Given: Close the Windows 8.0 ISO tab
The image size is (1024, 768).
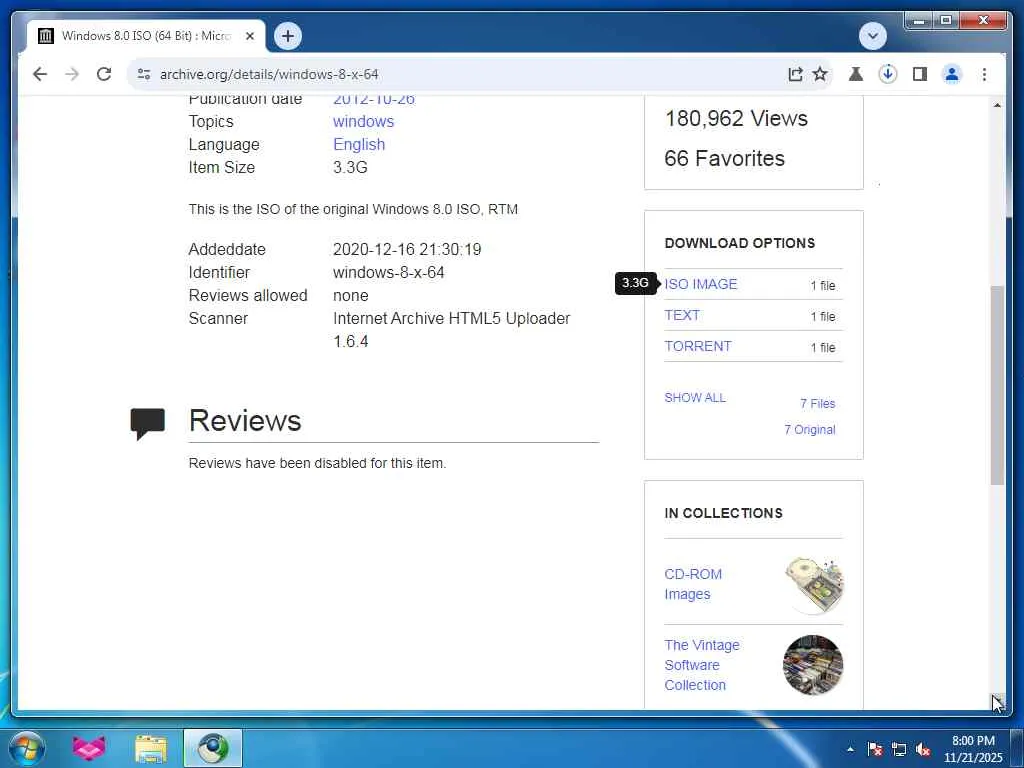Looking at the screenshot, I should (249, 36).
